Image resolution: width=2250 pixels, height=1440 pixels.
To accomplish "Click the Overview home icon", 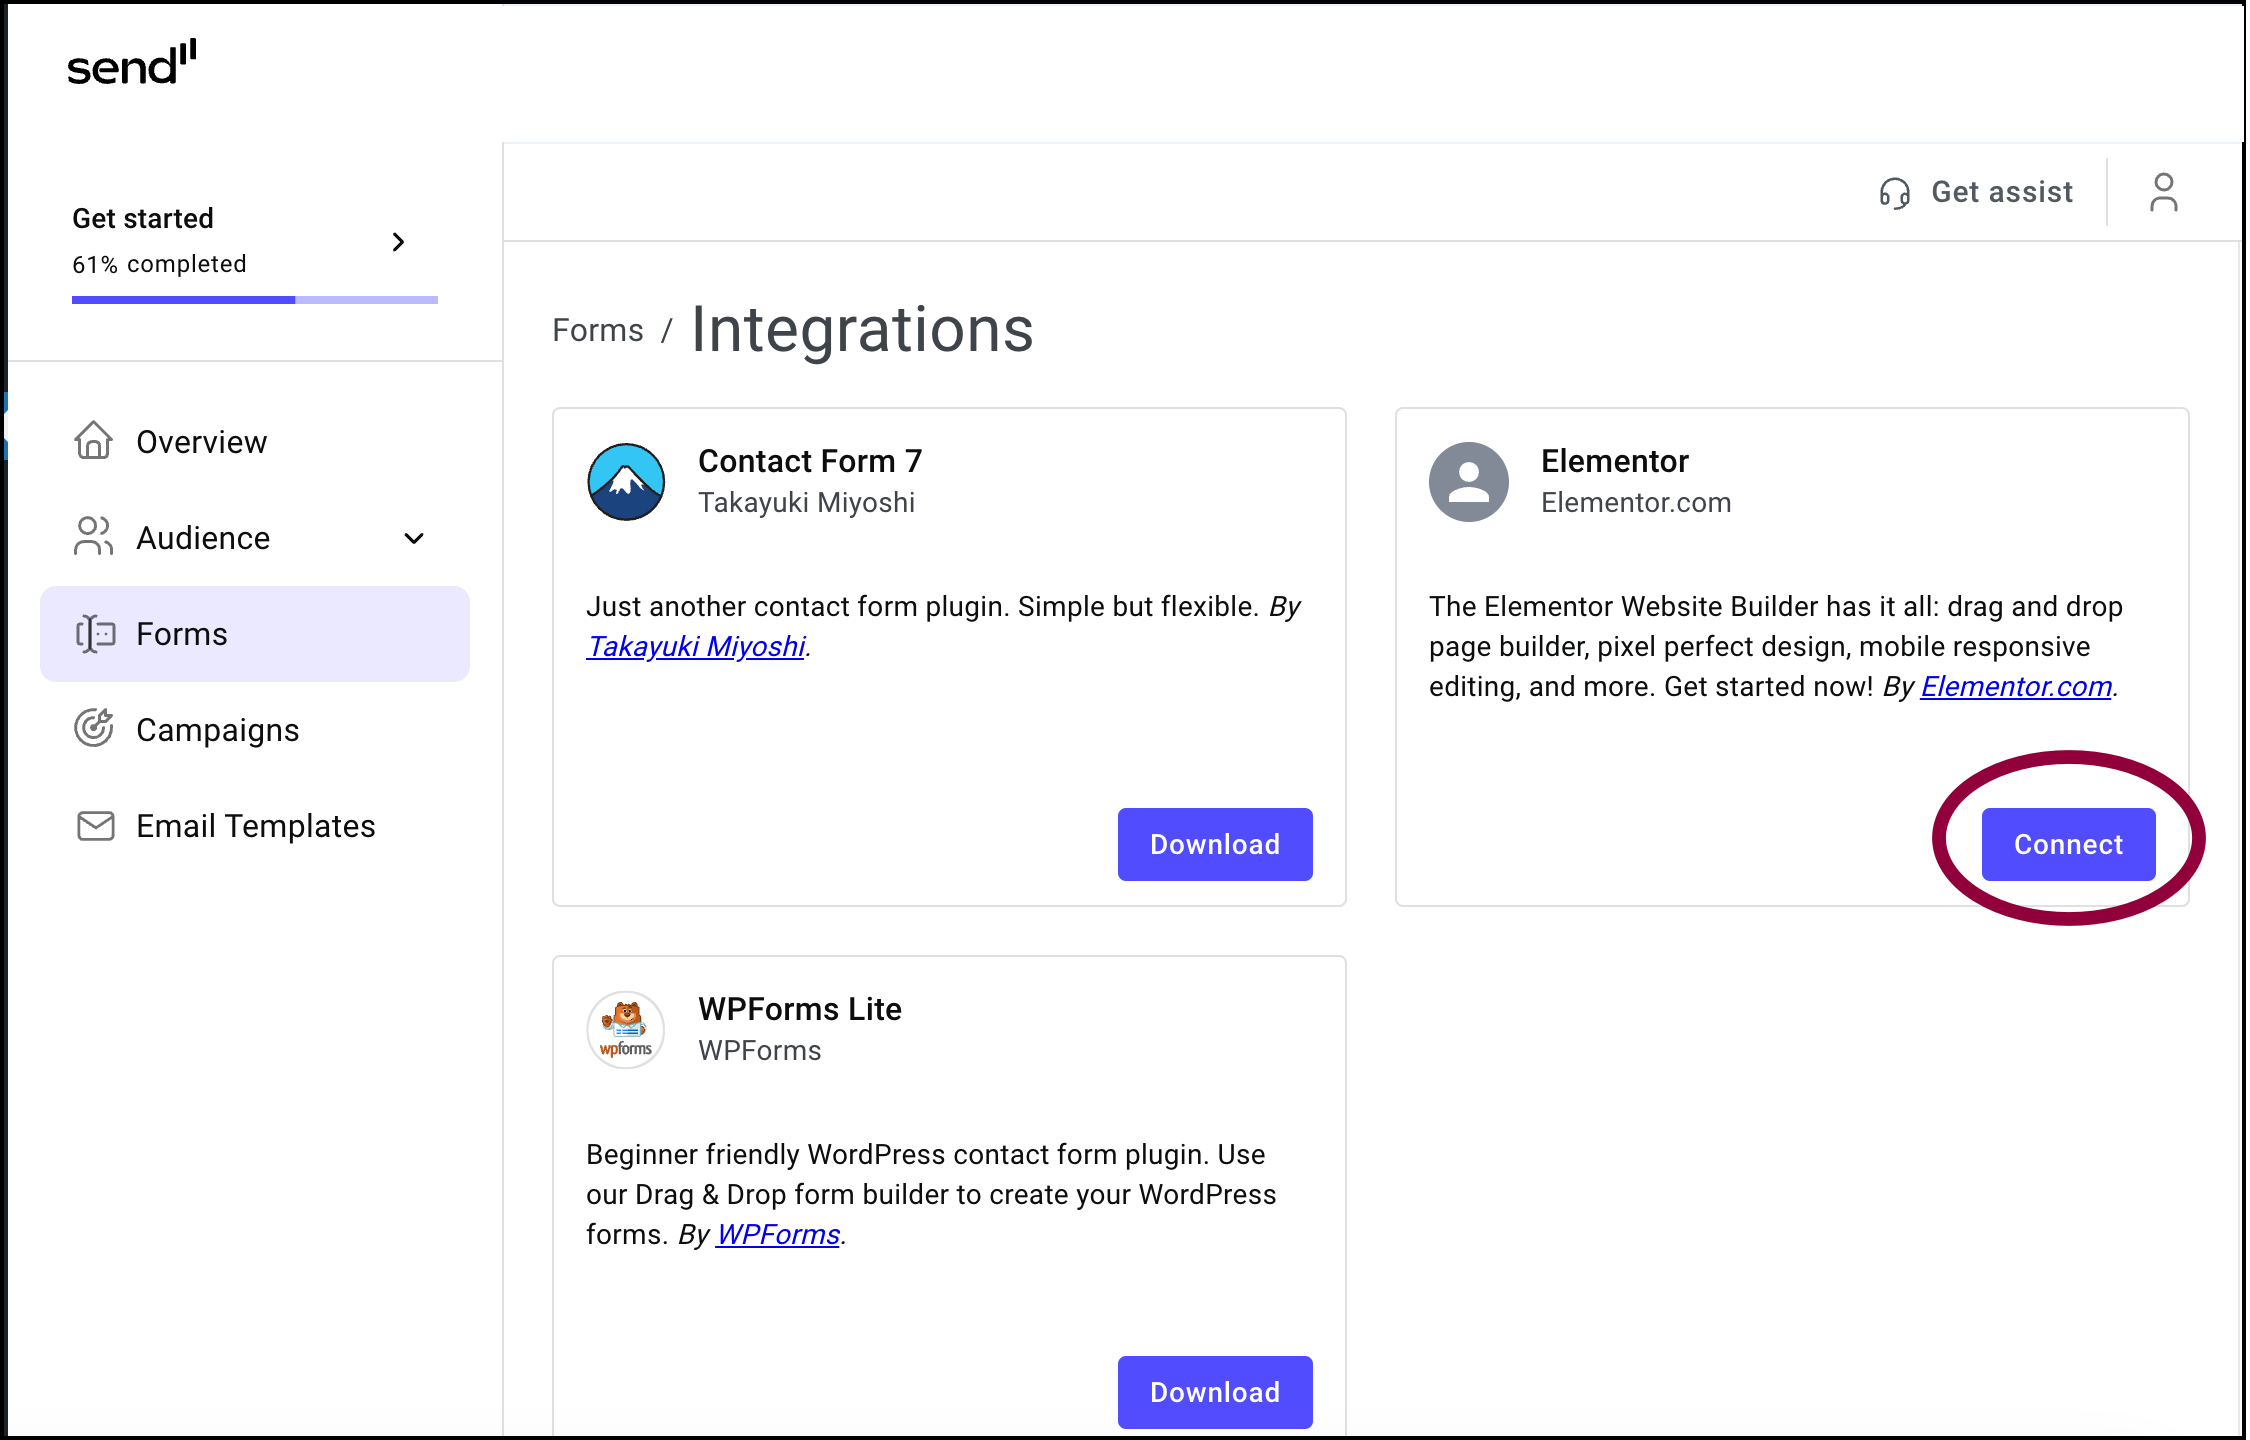I will pyautogui.click(x=94, y=441).
